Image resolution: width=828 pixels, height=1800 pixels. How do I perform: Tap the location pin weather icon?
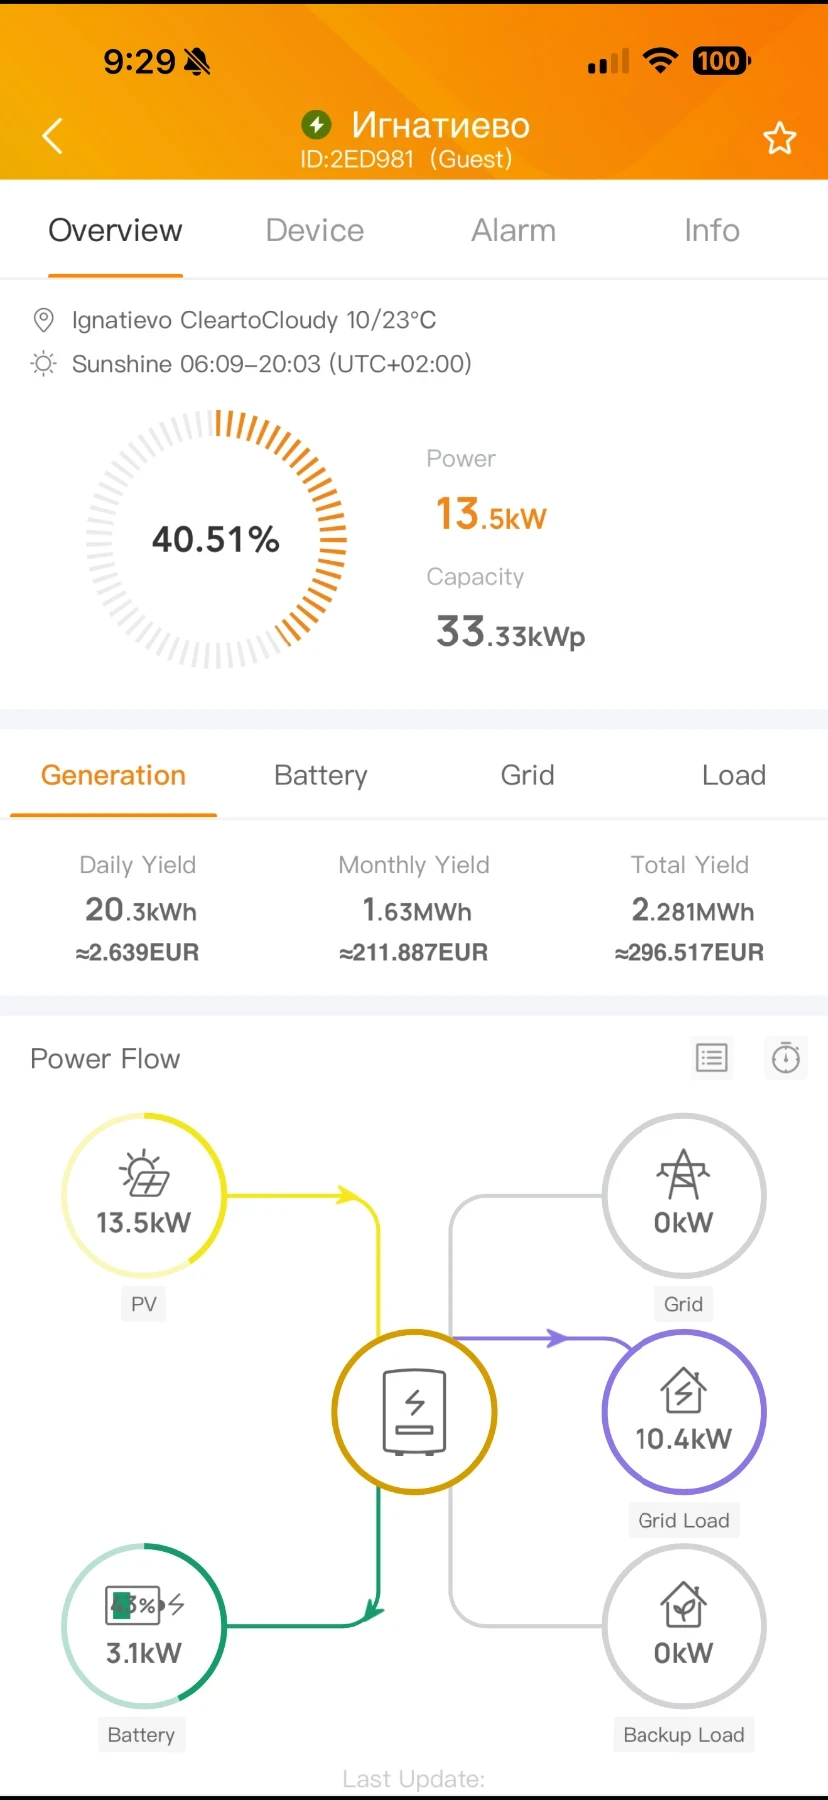[x=43, y=320]
